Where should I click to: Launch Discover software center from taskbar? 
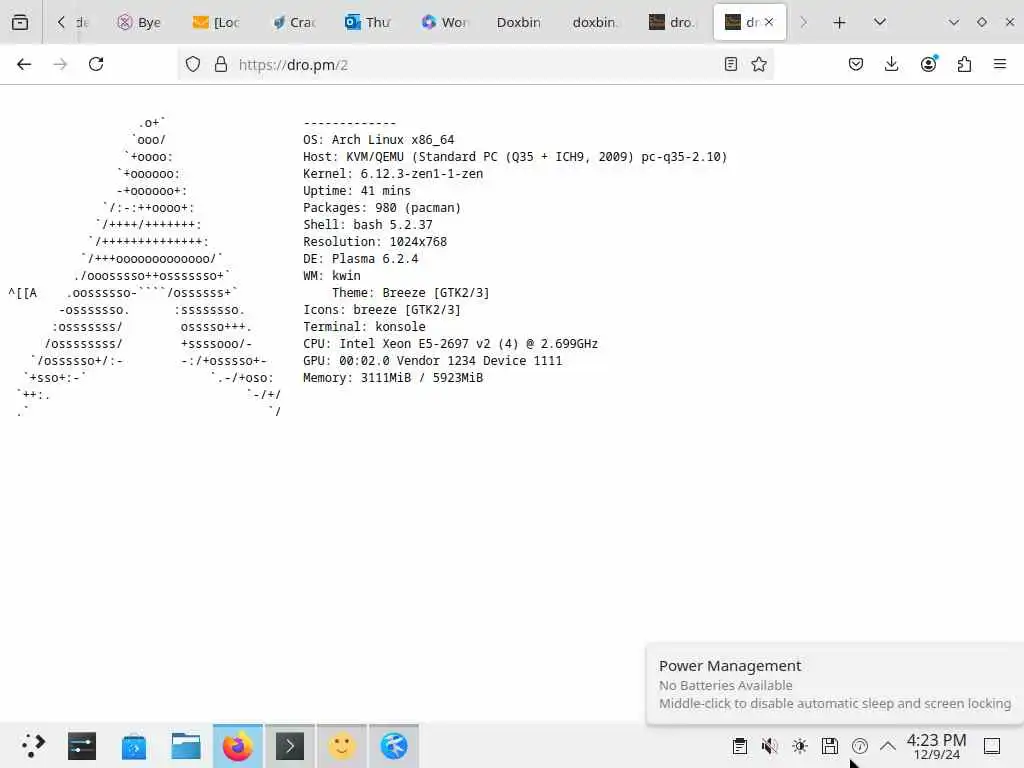pyautogui.click(x=134, y=746)
